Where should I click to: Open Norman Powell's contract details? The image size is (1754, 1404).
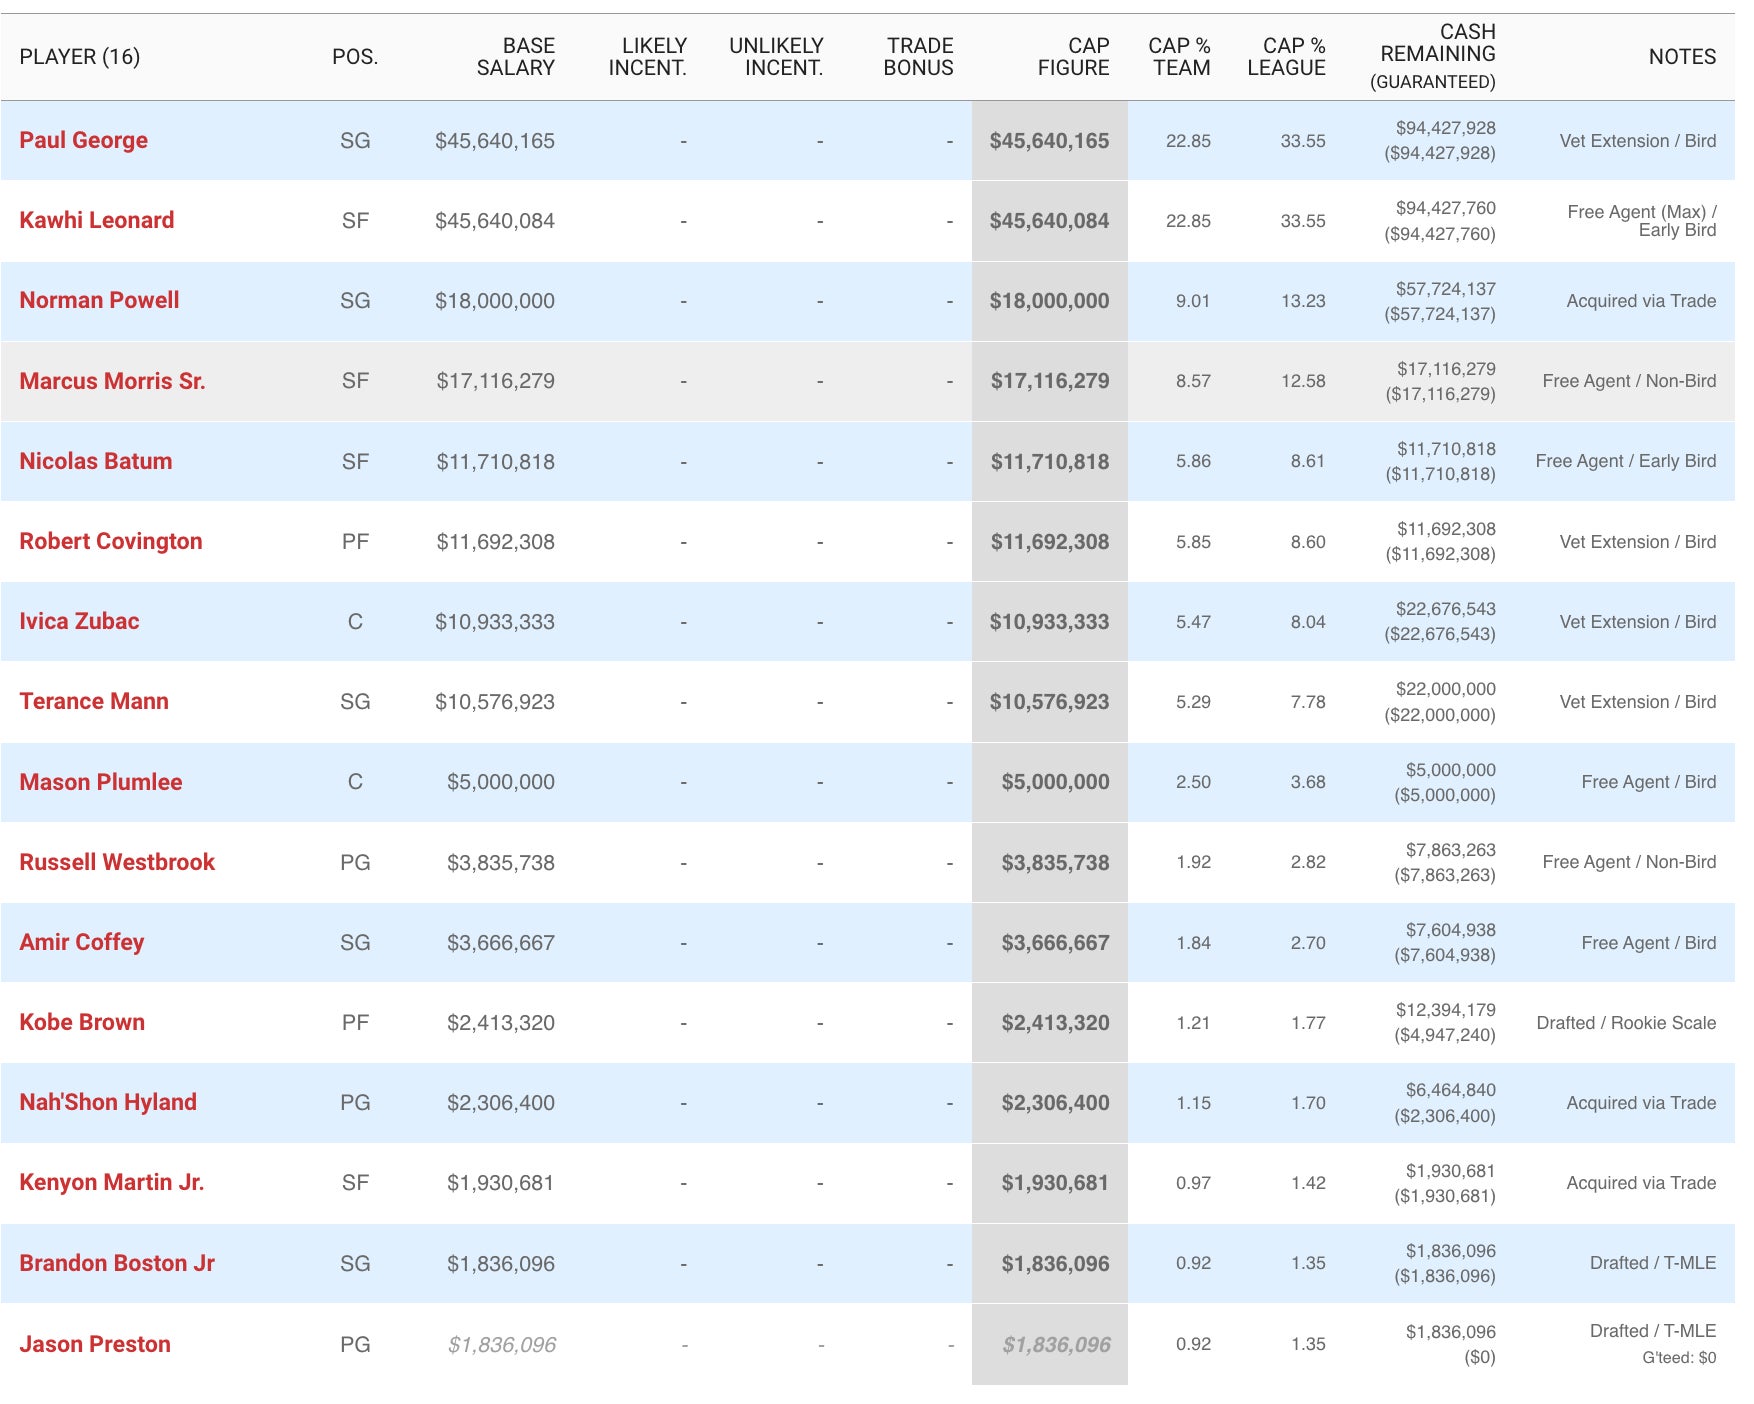click(99, 300)
